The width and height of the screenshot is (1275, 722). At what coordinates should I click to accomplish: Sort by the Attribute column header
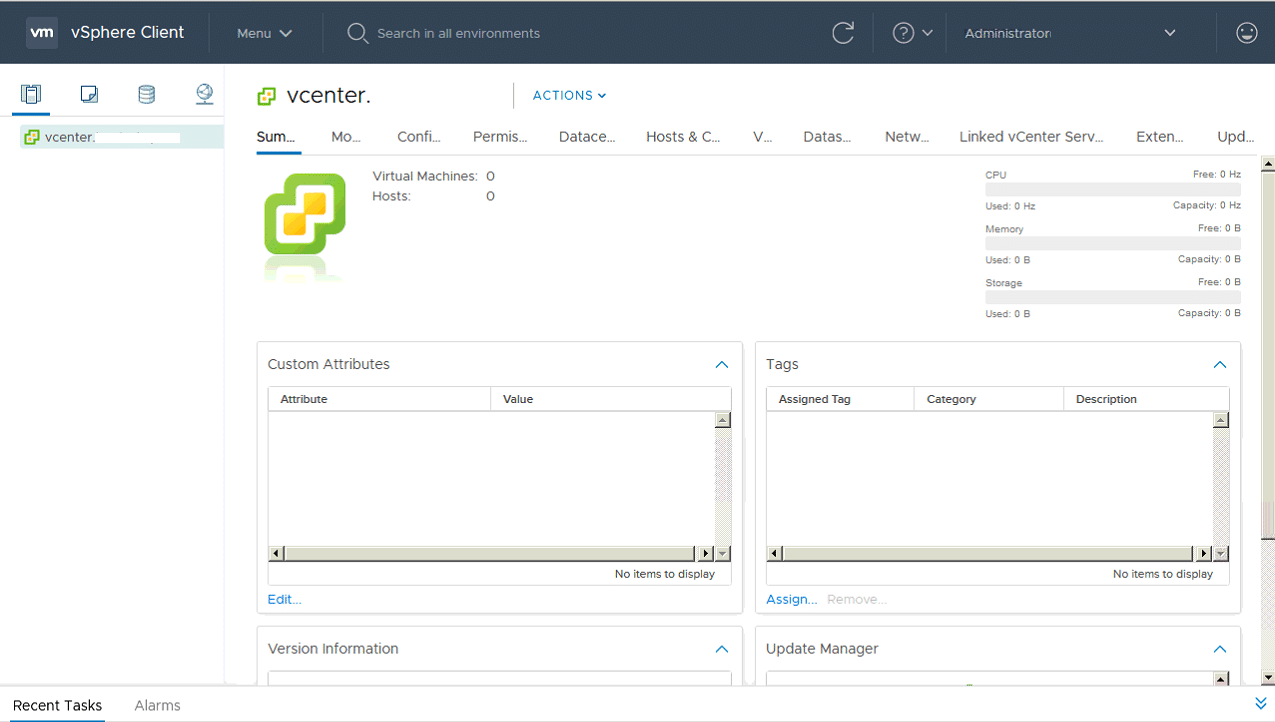(379, 399)
